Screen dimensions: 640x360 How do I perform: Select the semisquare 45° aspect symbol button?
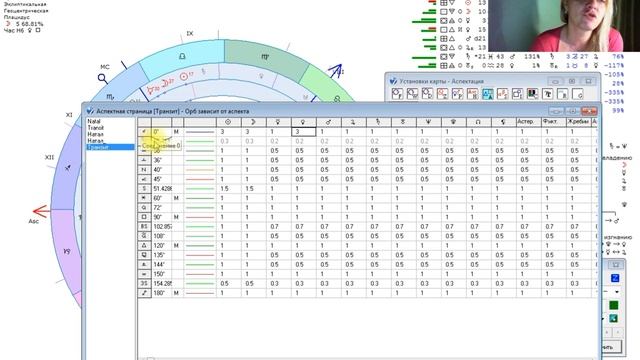pos(144,179)
